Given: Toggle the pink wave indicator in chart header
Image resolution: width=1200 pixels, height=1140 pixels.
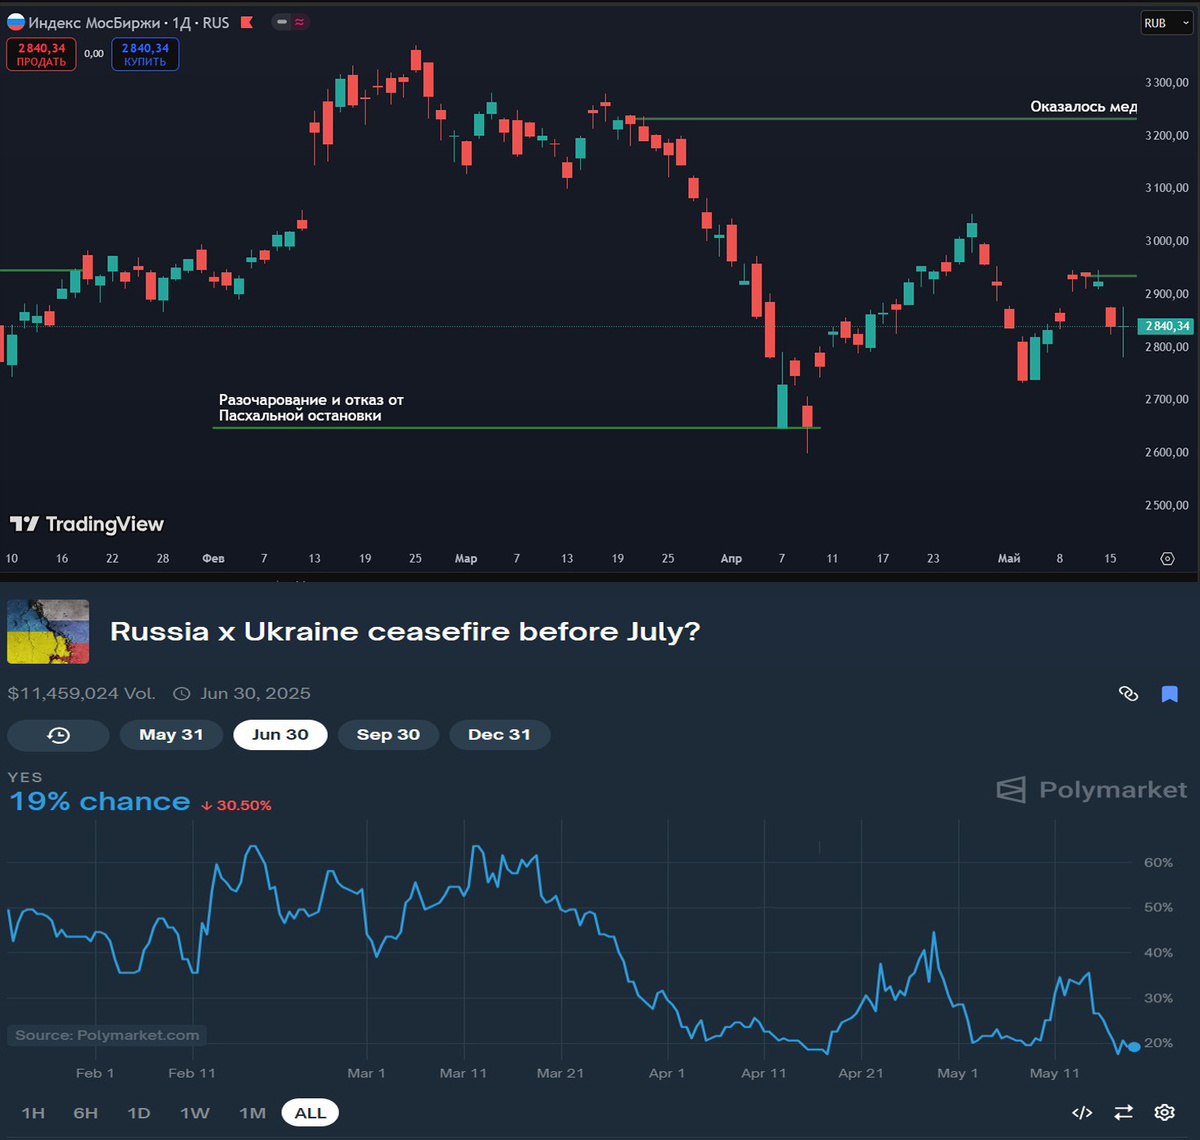Looking at the screenshot, I should pyautogui.click(x=299, y=21).
